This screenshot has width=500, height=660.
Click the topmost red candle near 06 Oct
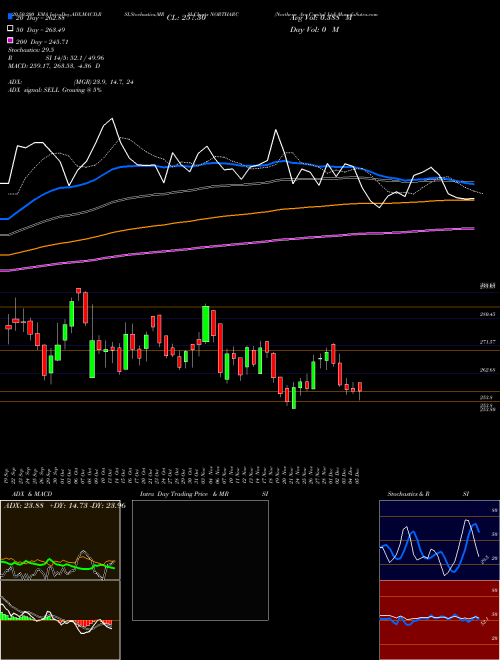(78, 290)
